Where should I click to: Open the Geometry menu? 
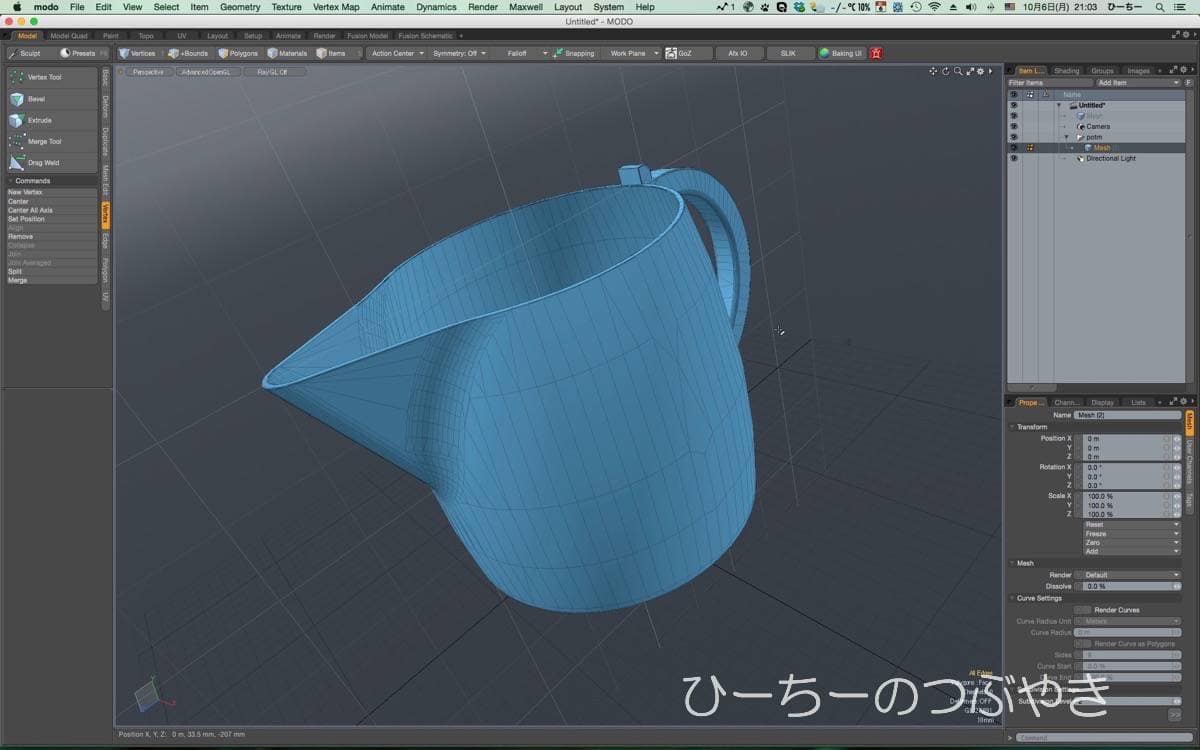(x=240, y=7)
